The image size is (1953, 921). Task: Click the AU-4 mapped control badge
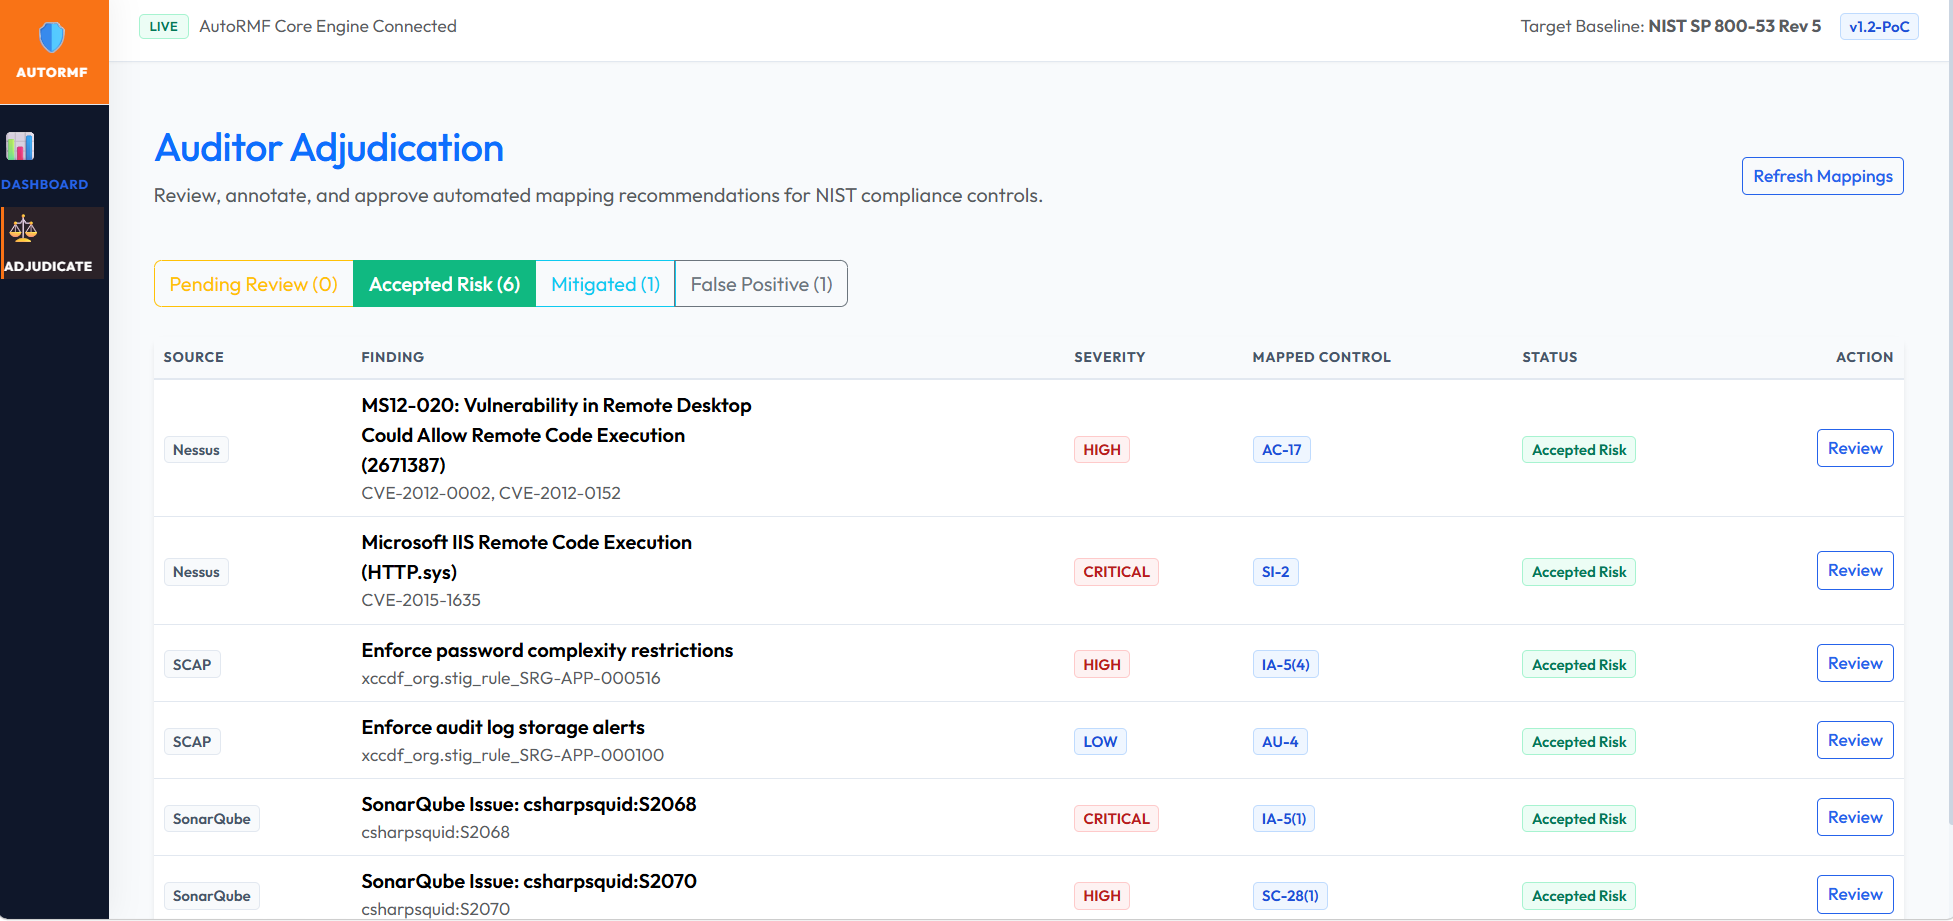(1280, 742)
